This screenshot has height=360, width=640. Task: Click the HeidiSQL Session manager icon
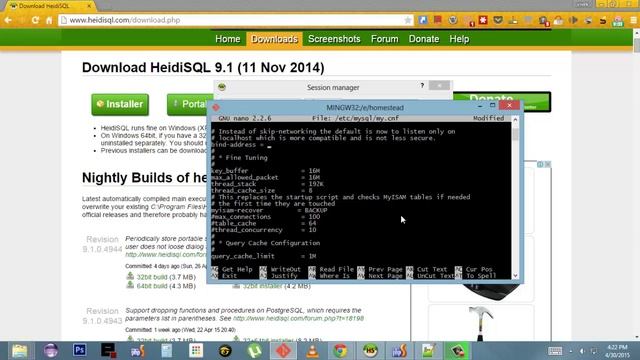point(222,87)
